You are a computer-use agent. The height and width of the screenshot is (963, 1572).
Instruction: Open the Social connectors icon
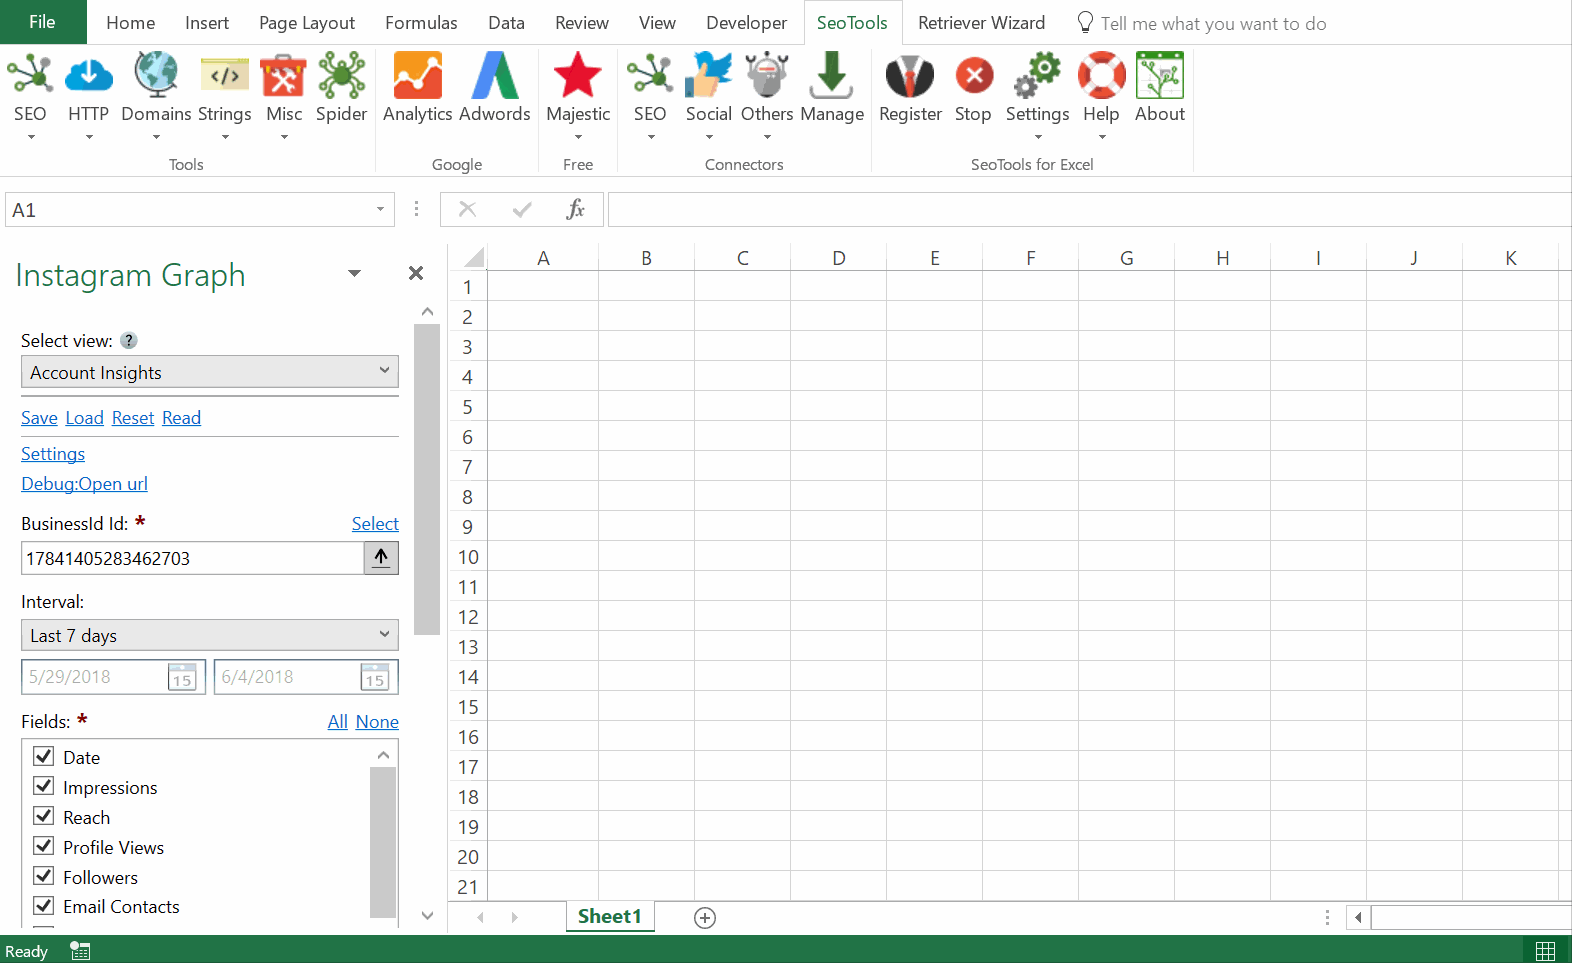pyautogui.click(x=709, y=76)
